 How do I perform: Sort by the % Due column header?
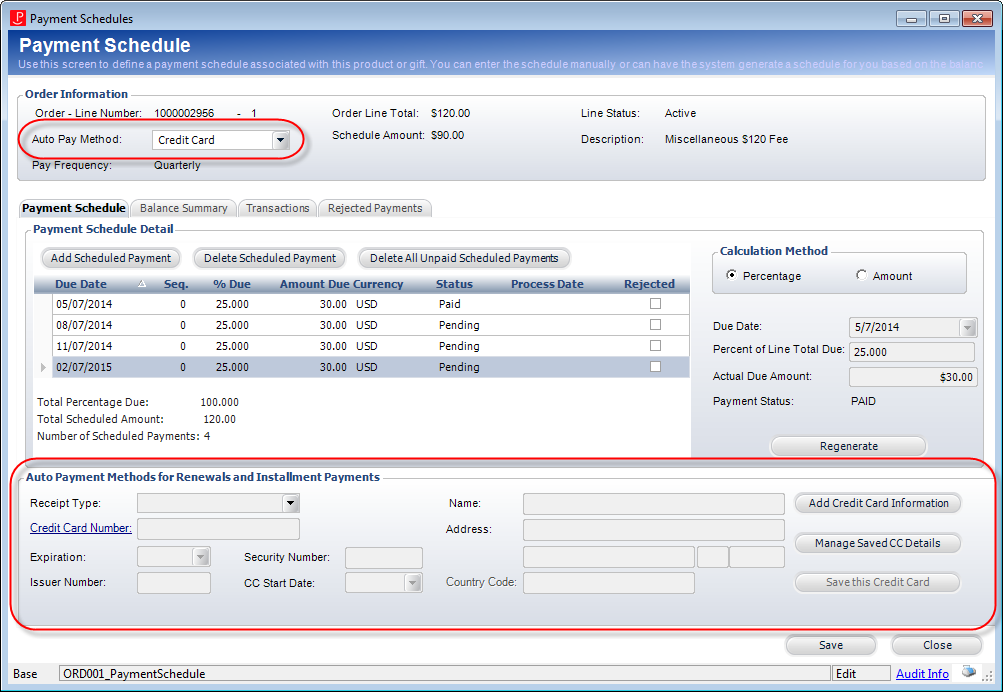coord(232,284)
